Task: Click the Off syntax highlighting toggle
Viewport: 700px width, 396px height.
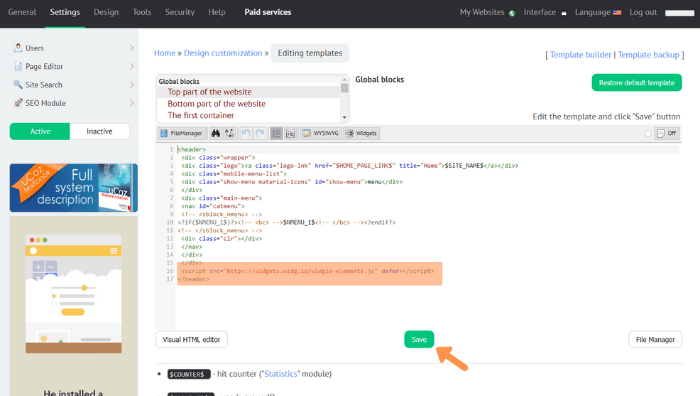Action: 667,133
